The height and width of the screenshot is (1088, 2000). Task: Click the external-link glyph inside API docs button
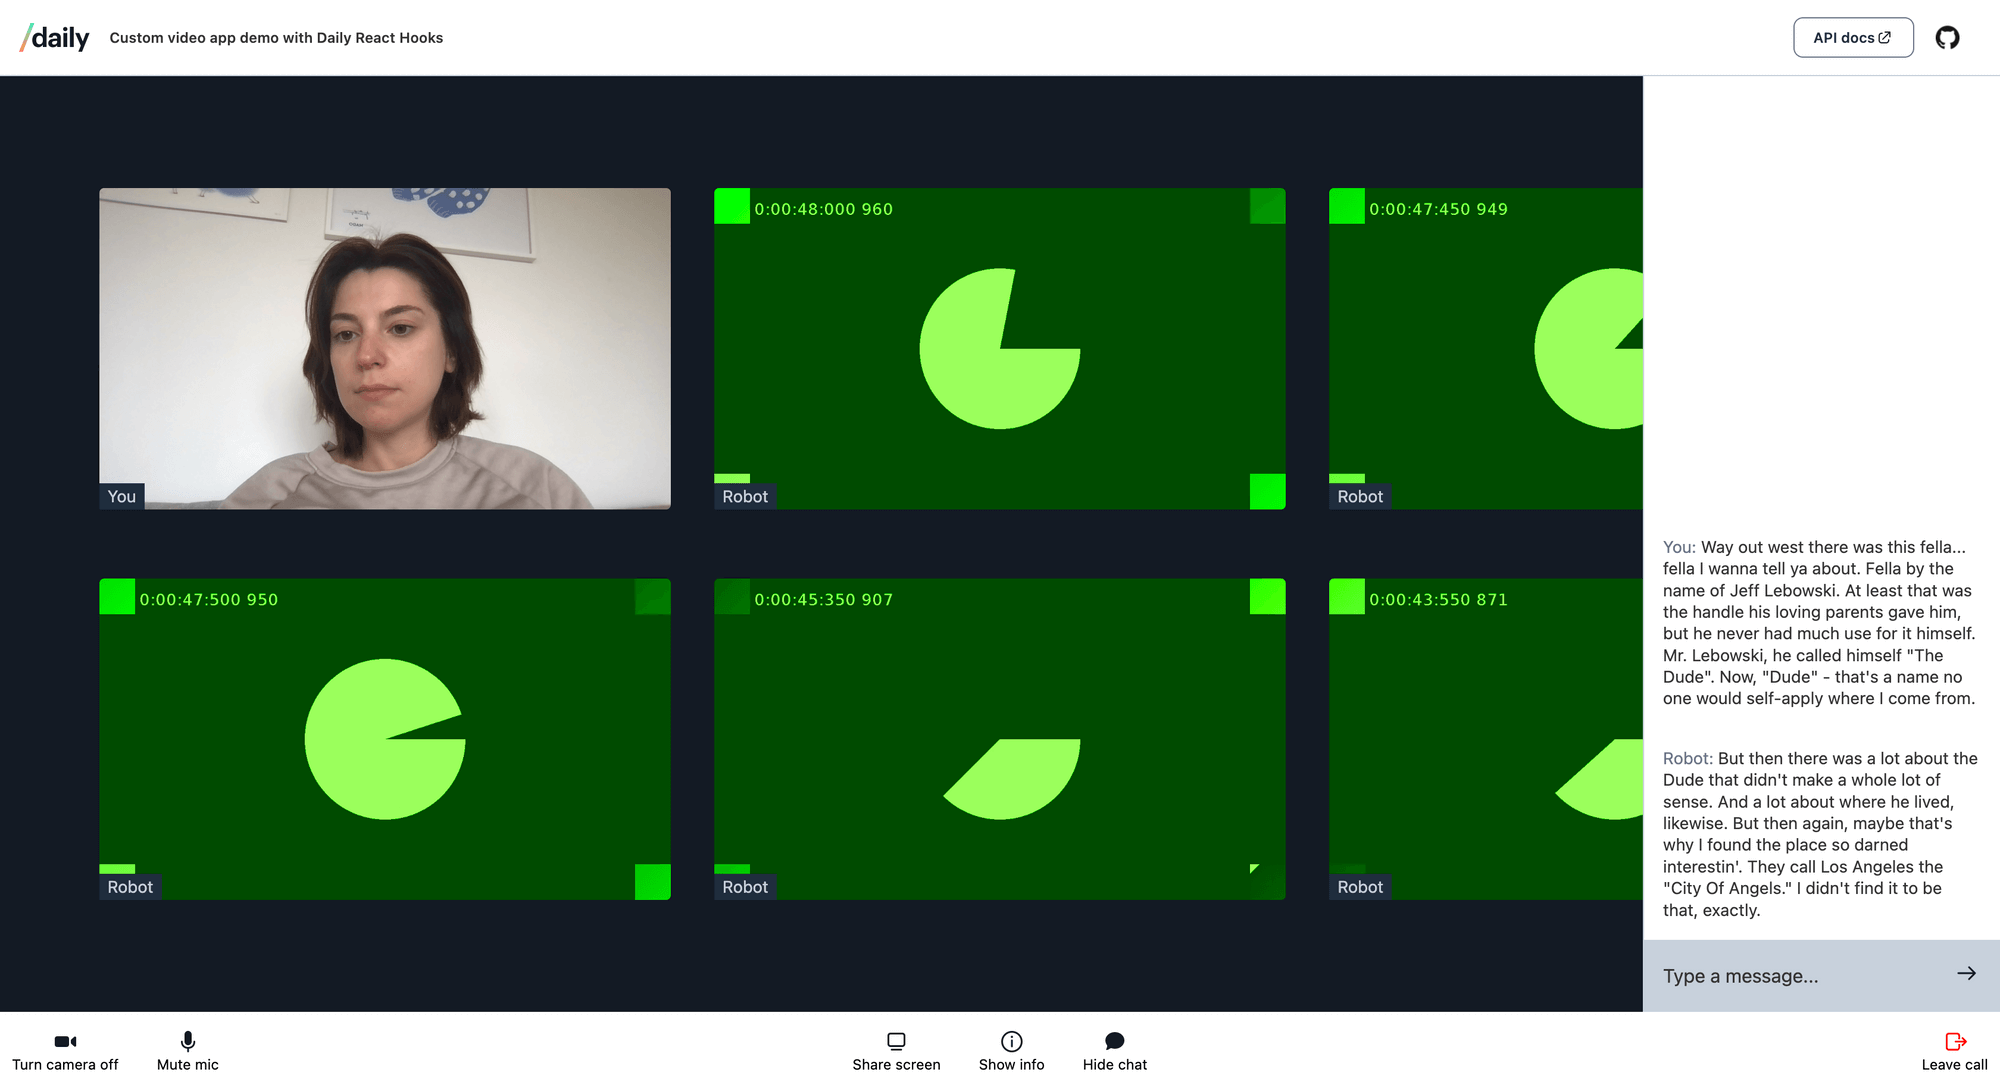[x=1884, y=36]
